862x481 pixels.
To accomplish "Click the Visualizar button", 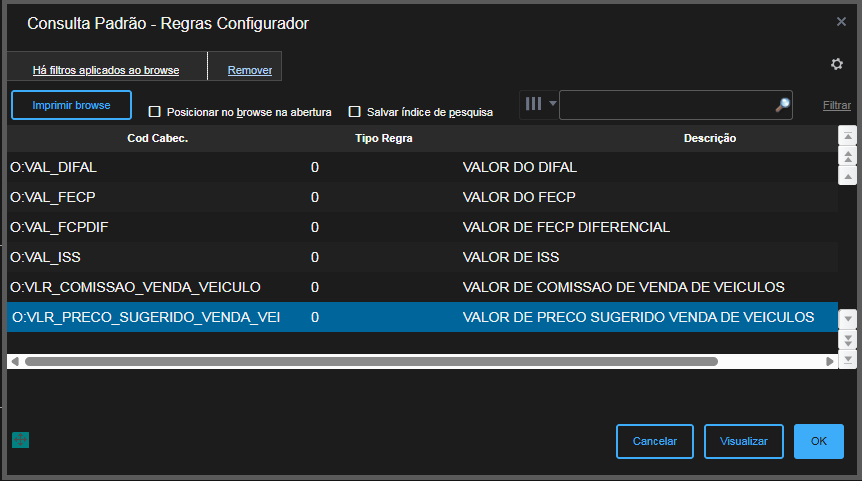I will click(743, 441).
